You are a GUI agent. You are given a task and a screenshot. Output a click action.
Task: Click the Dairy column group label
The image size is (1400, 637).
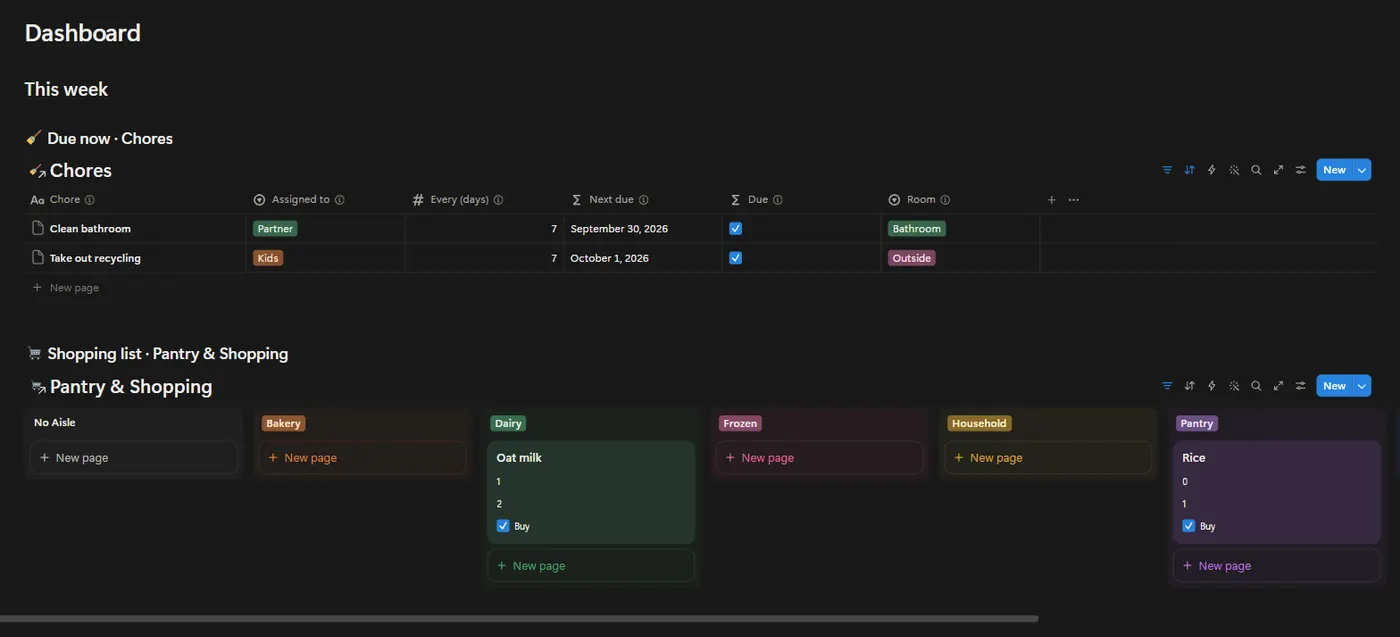coord(508,423)
